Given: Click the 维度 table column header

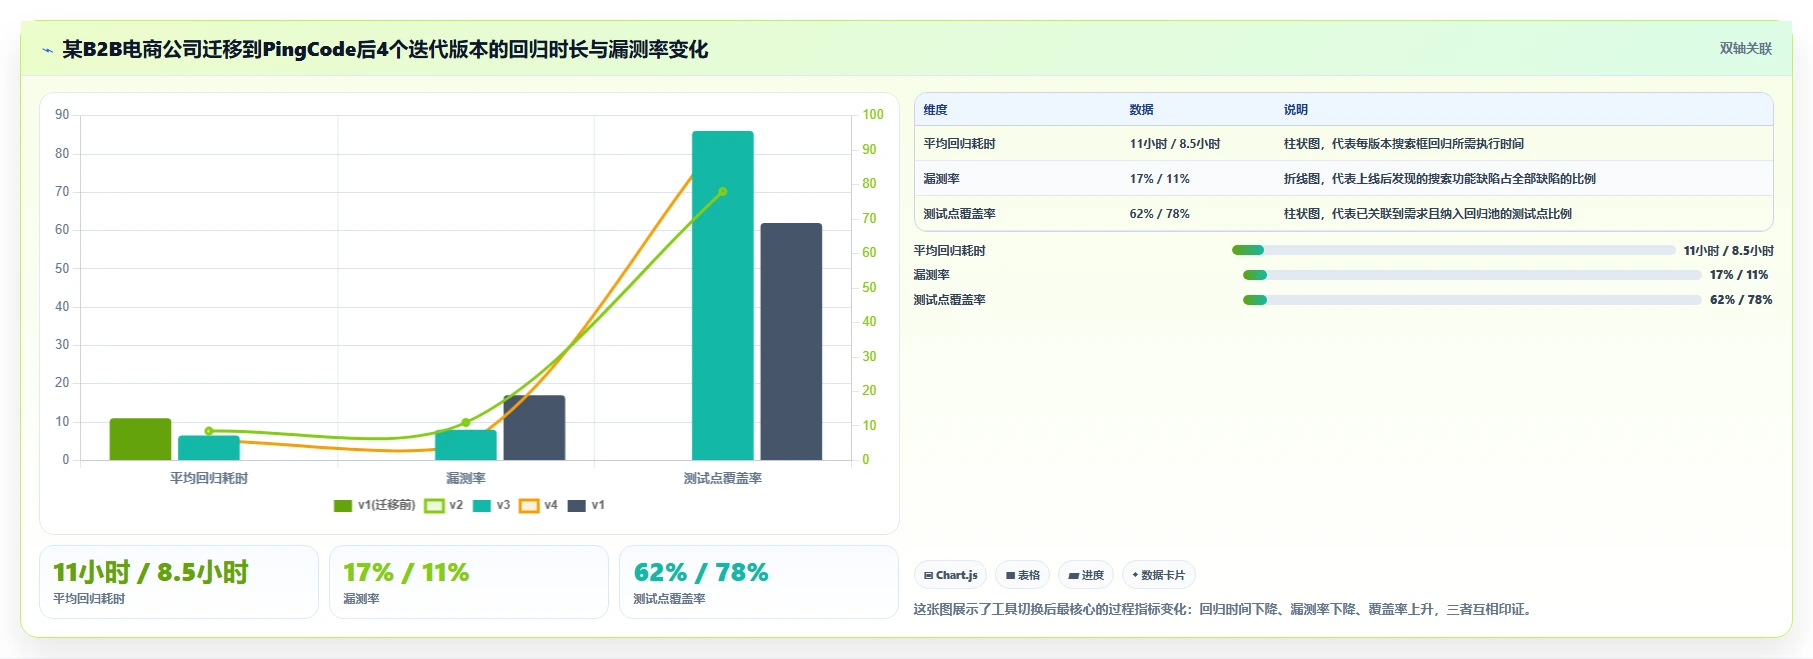Looking at the screenshot, I should [935, 110].
